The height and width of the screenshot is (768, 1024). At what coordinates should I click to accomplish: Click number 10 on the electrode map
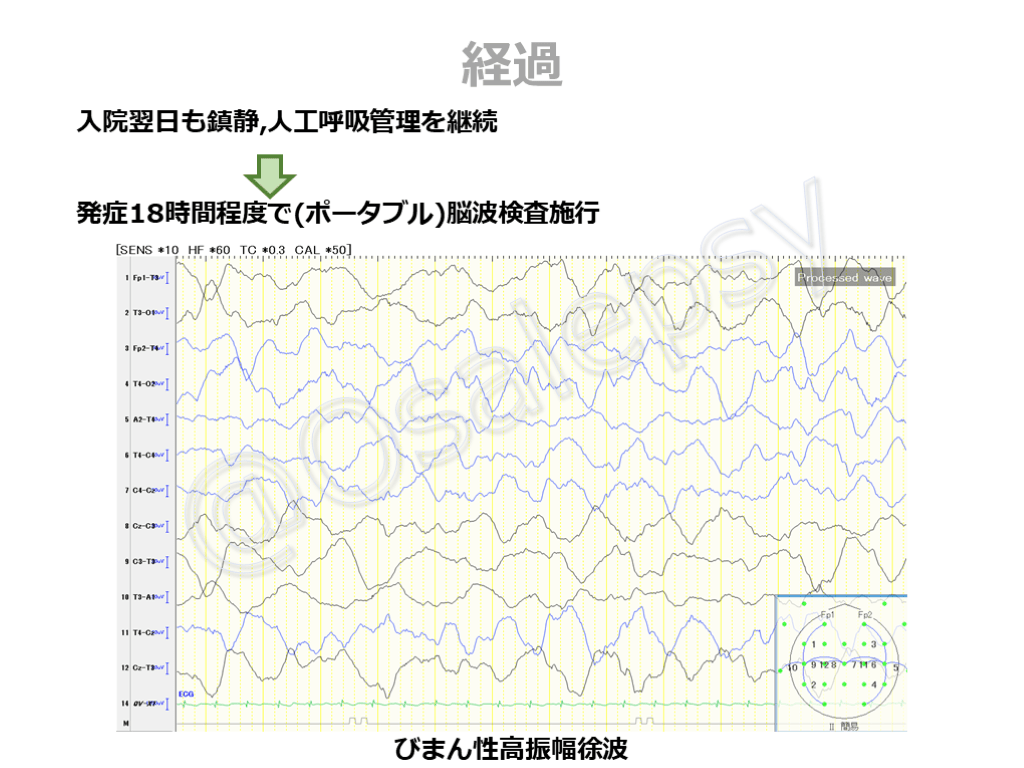click(x=793, y=666)
